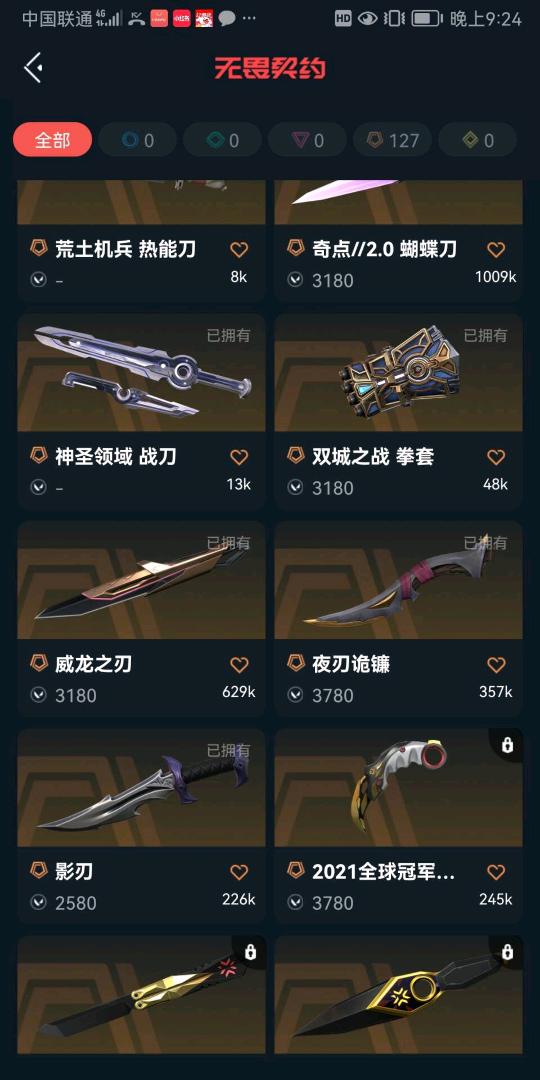The height and width of the screenshot is (1080, 540).
Task: Tap the 夜刃诡镰 knife image
Action: [x=398, y=580]
